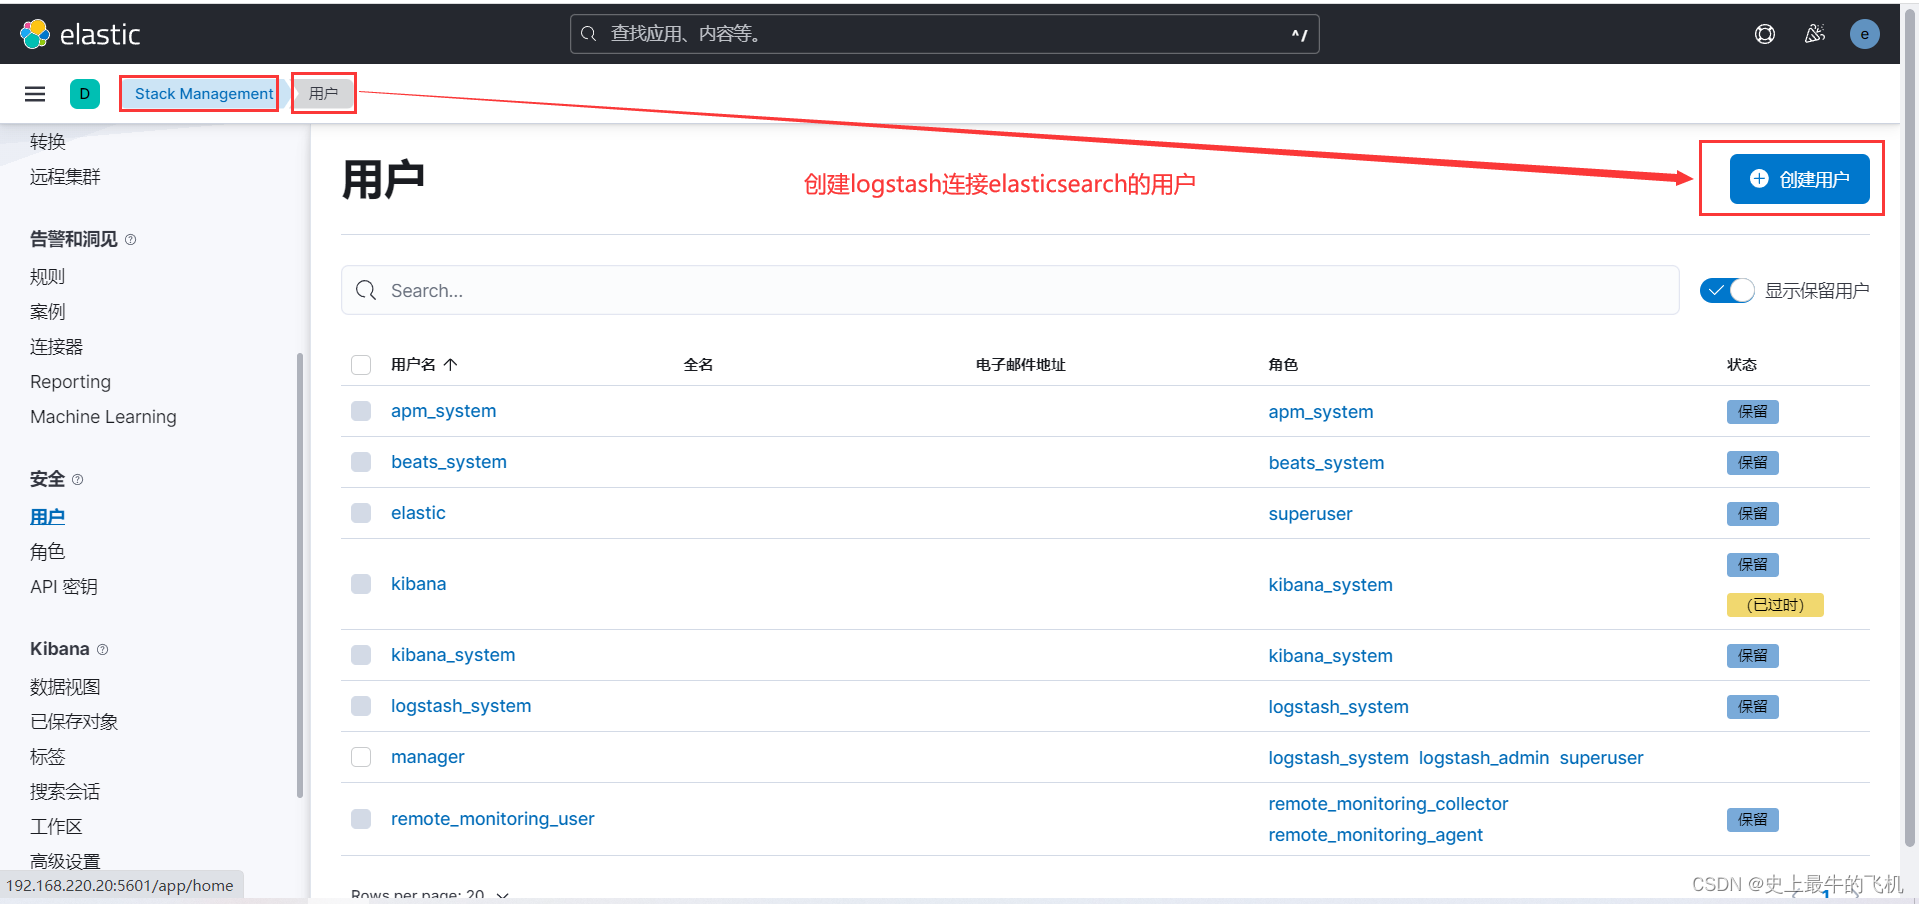The width and height of the screenshot is (1919, 904).
Task: Click the sidebar vertical scrollbar
Action: pos(300,575)
